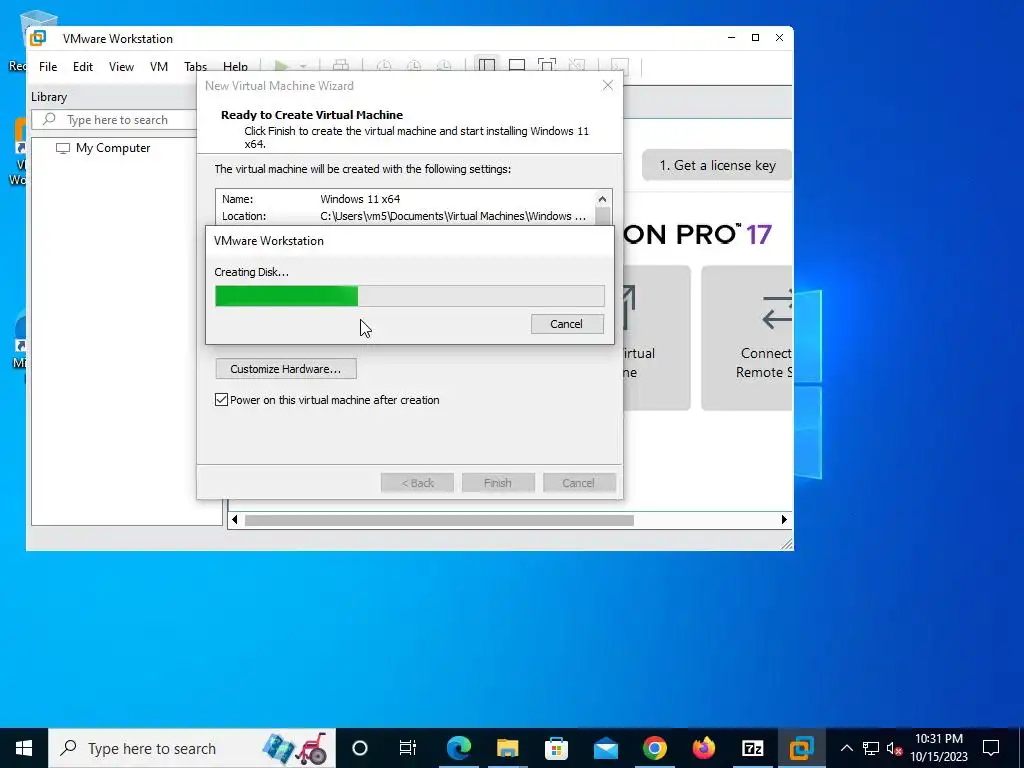The height and width of the screenshot is (768, 1024).
Task: Click the VMware Workstation taskbar icon
Action: point(801,748)
